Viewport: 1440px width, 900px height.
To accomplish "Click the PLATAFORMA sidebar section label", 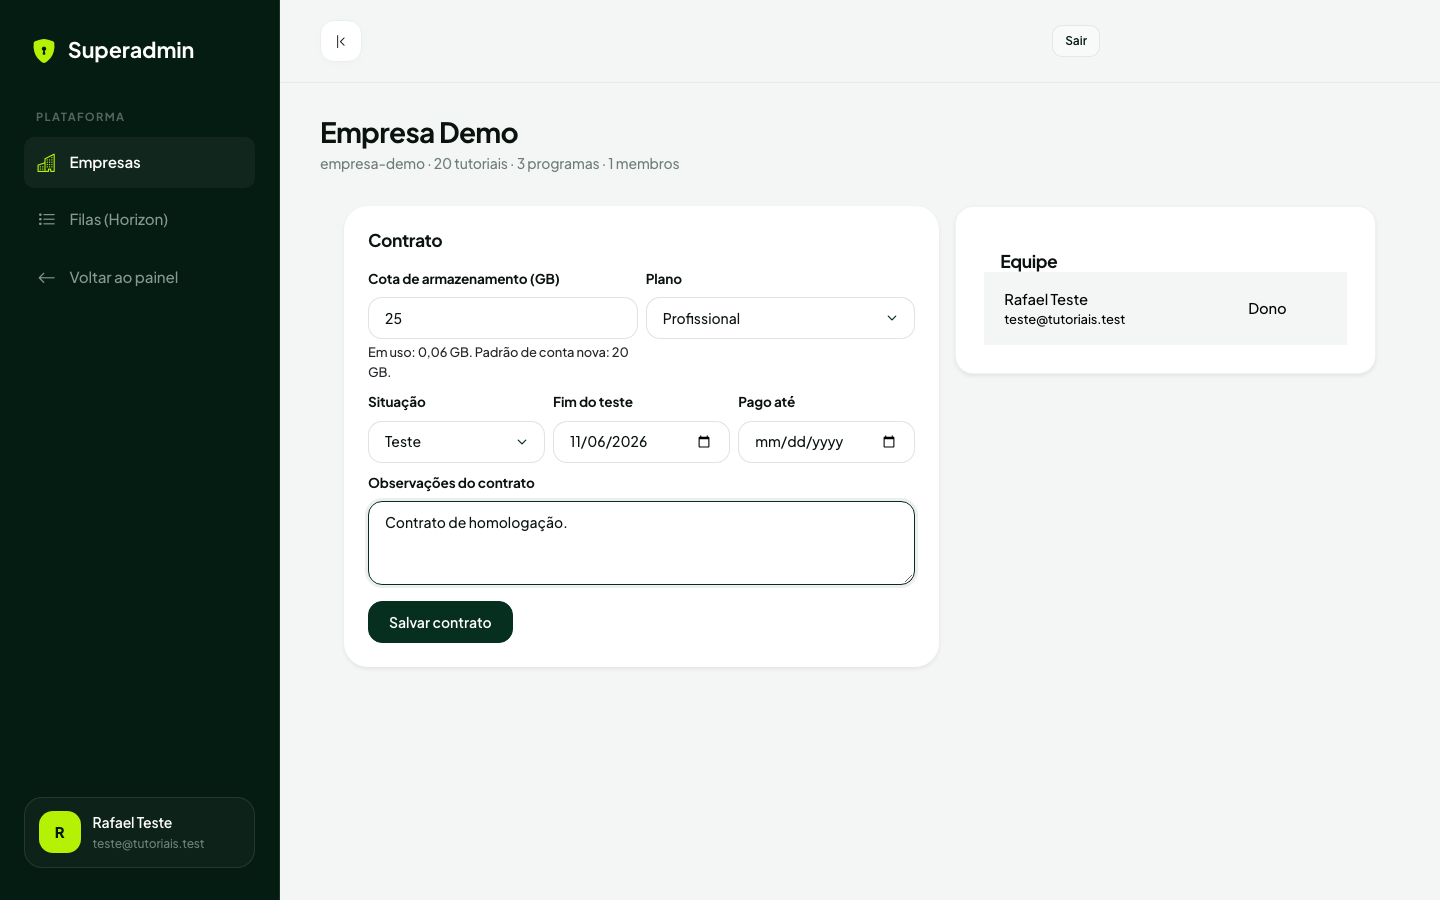I will 80,117.
